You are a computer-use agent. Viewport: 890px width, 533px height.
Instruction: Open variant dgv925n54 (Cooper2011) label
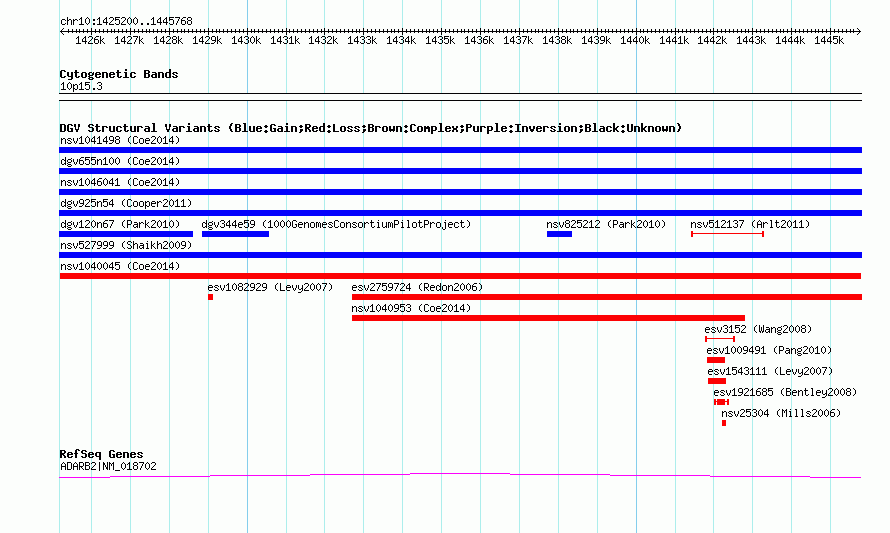[x=126, y=203]
